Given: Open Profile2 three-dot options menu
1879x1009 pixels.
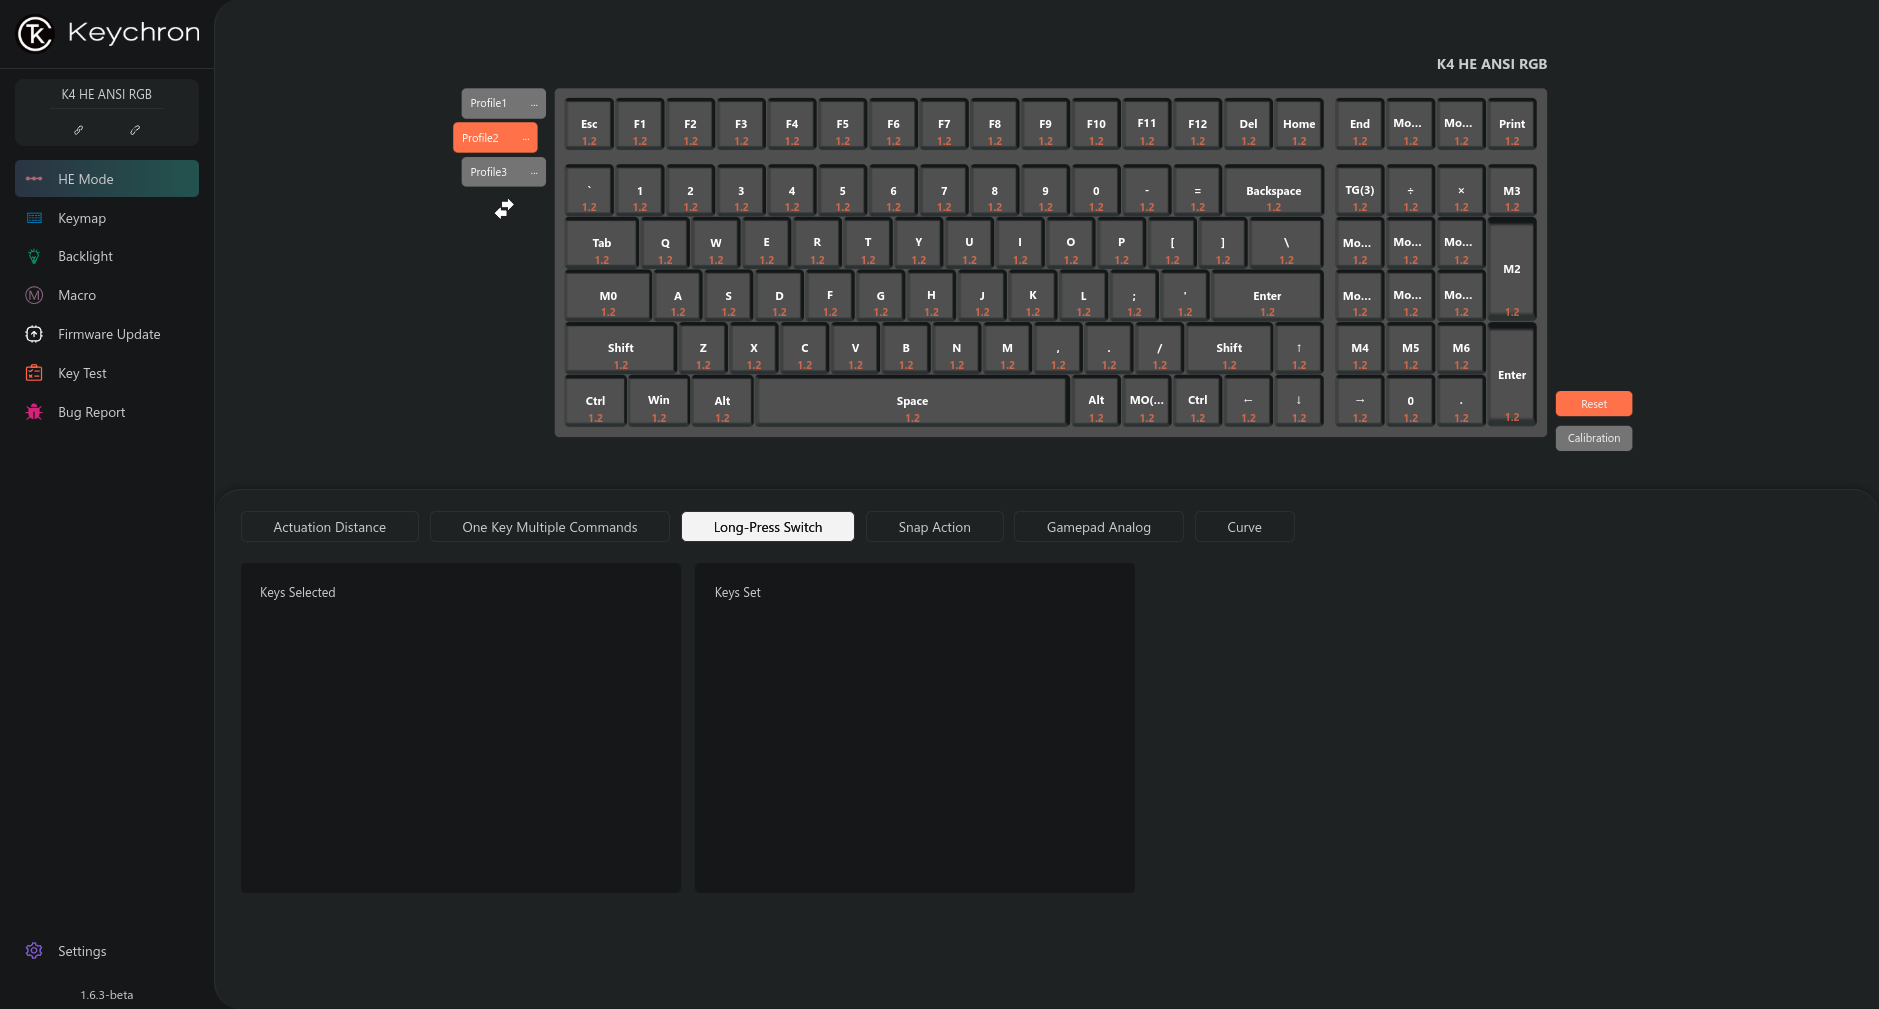Looking at the screenshot, I should [526, 139].
